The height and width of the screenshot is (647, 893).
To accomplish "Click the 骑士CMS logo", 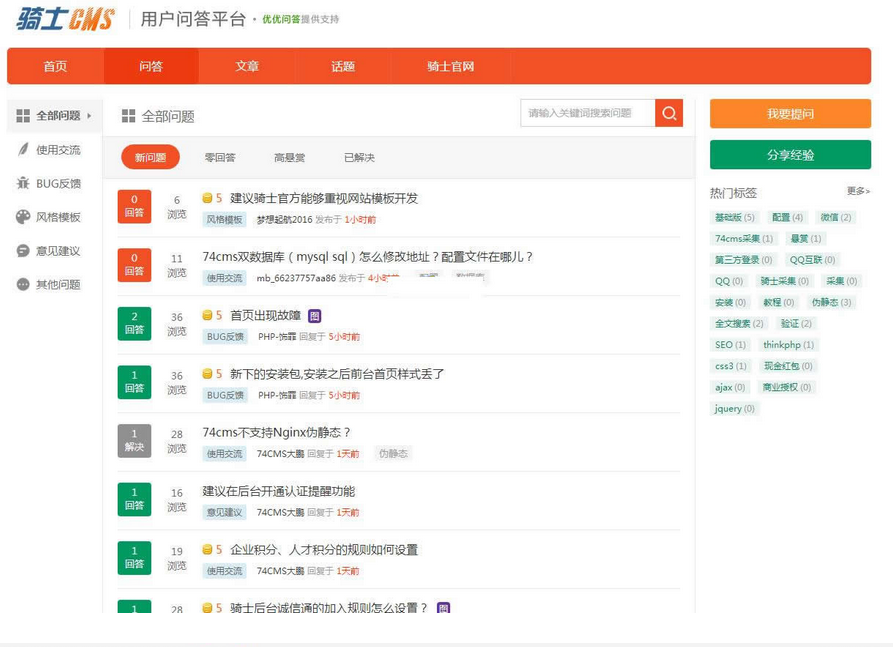I will [65, 19].
